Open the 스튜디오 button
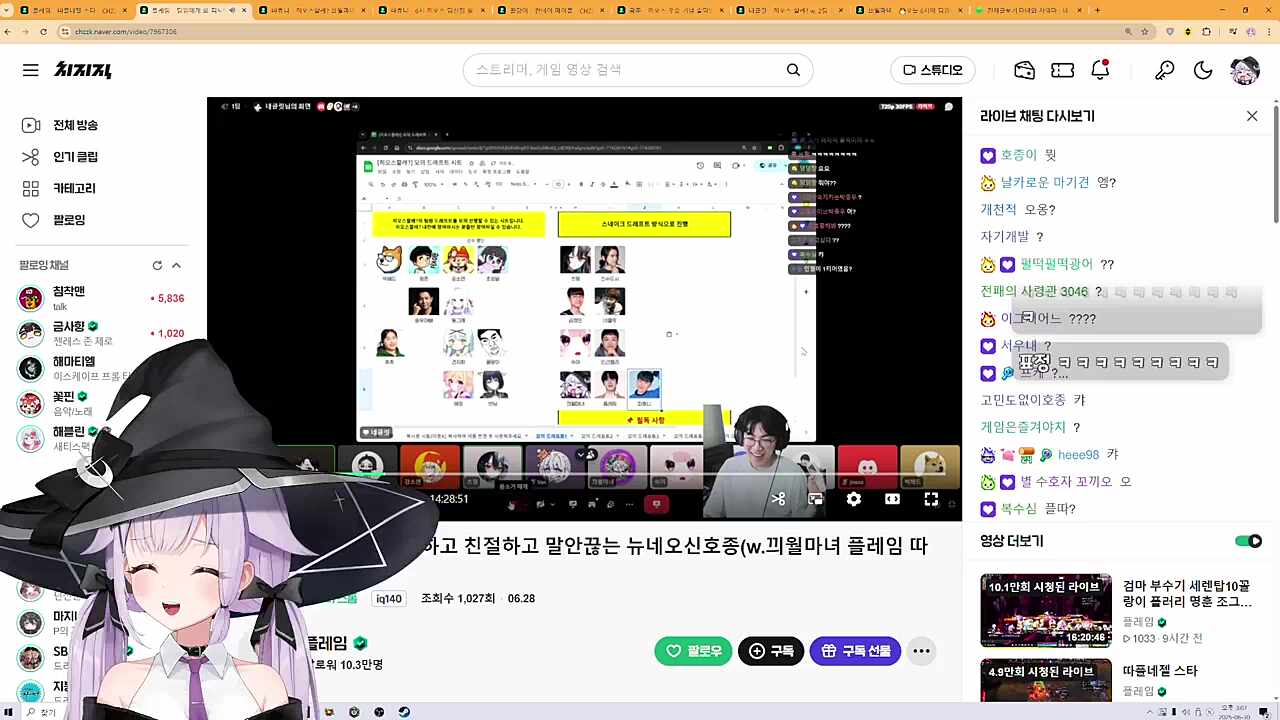Image resolution: width=1280 pixels, height=720 pixels. (x=933, y=70)
